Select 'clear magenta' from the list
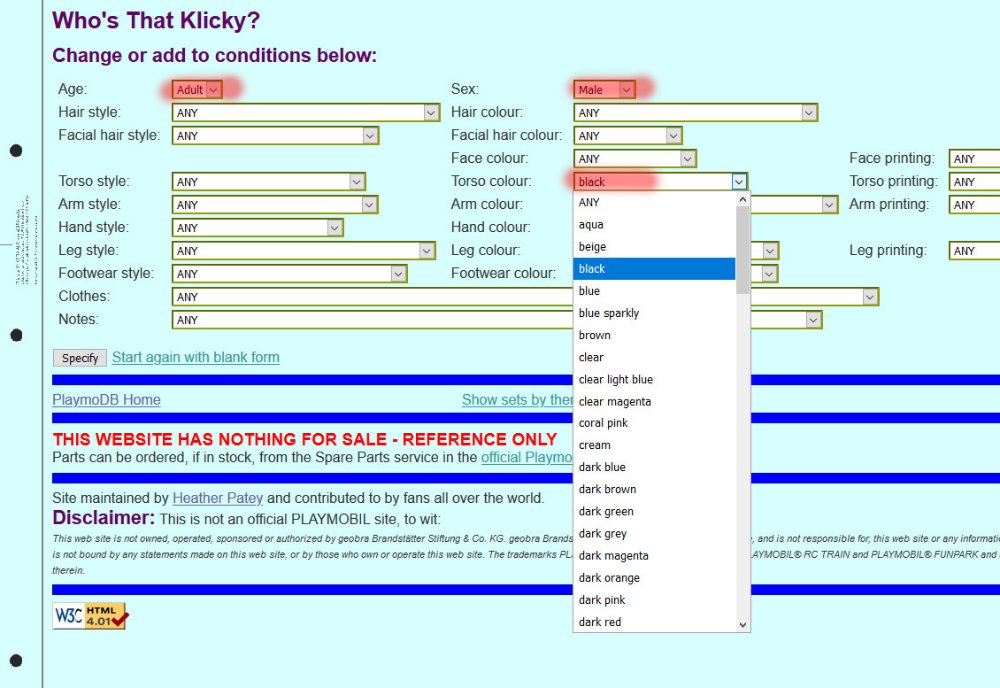 (614, 401)
